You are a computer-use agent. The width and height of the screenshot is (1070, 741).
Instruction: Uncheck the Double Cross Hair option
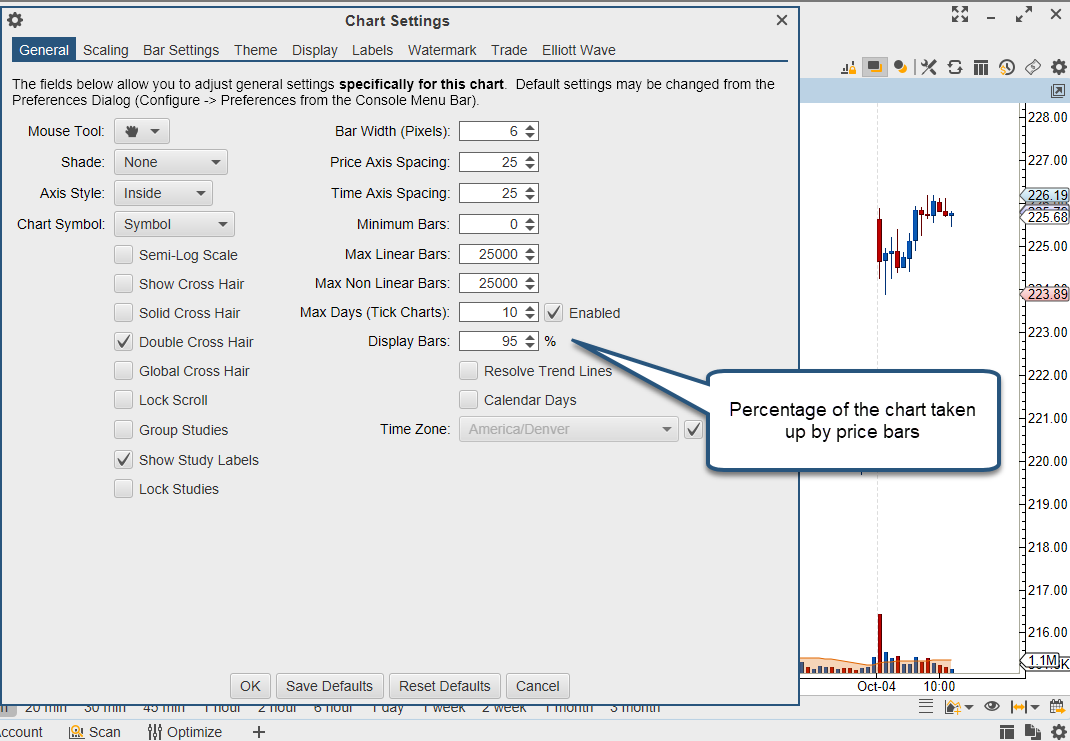click(124, 342)
